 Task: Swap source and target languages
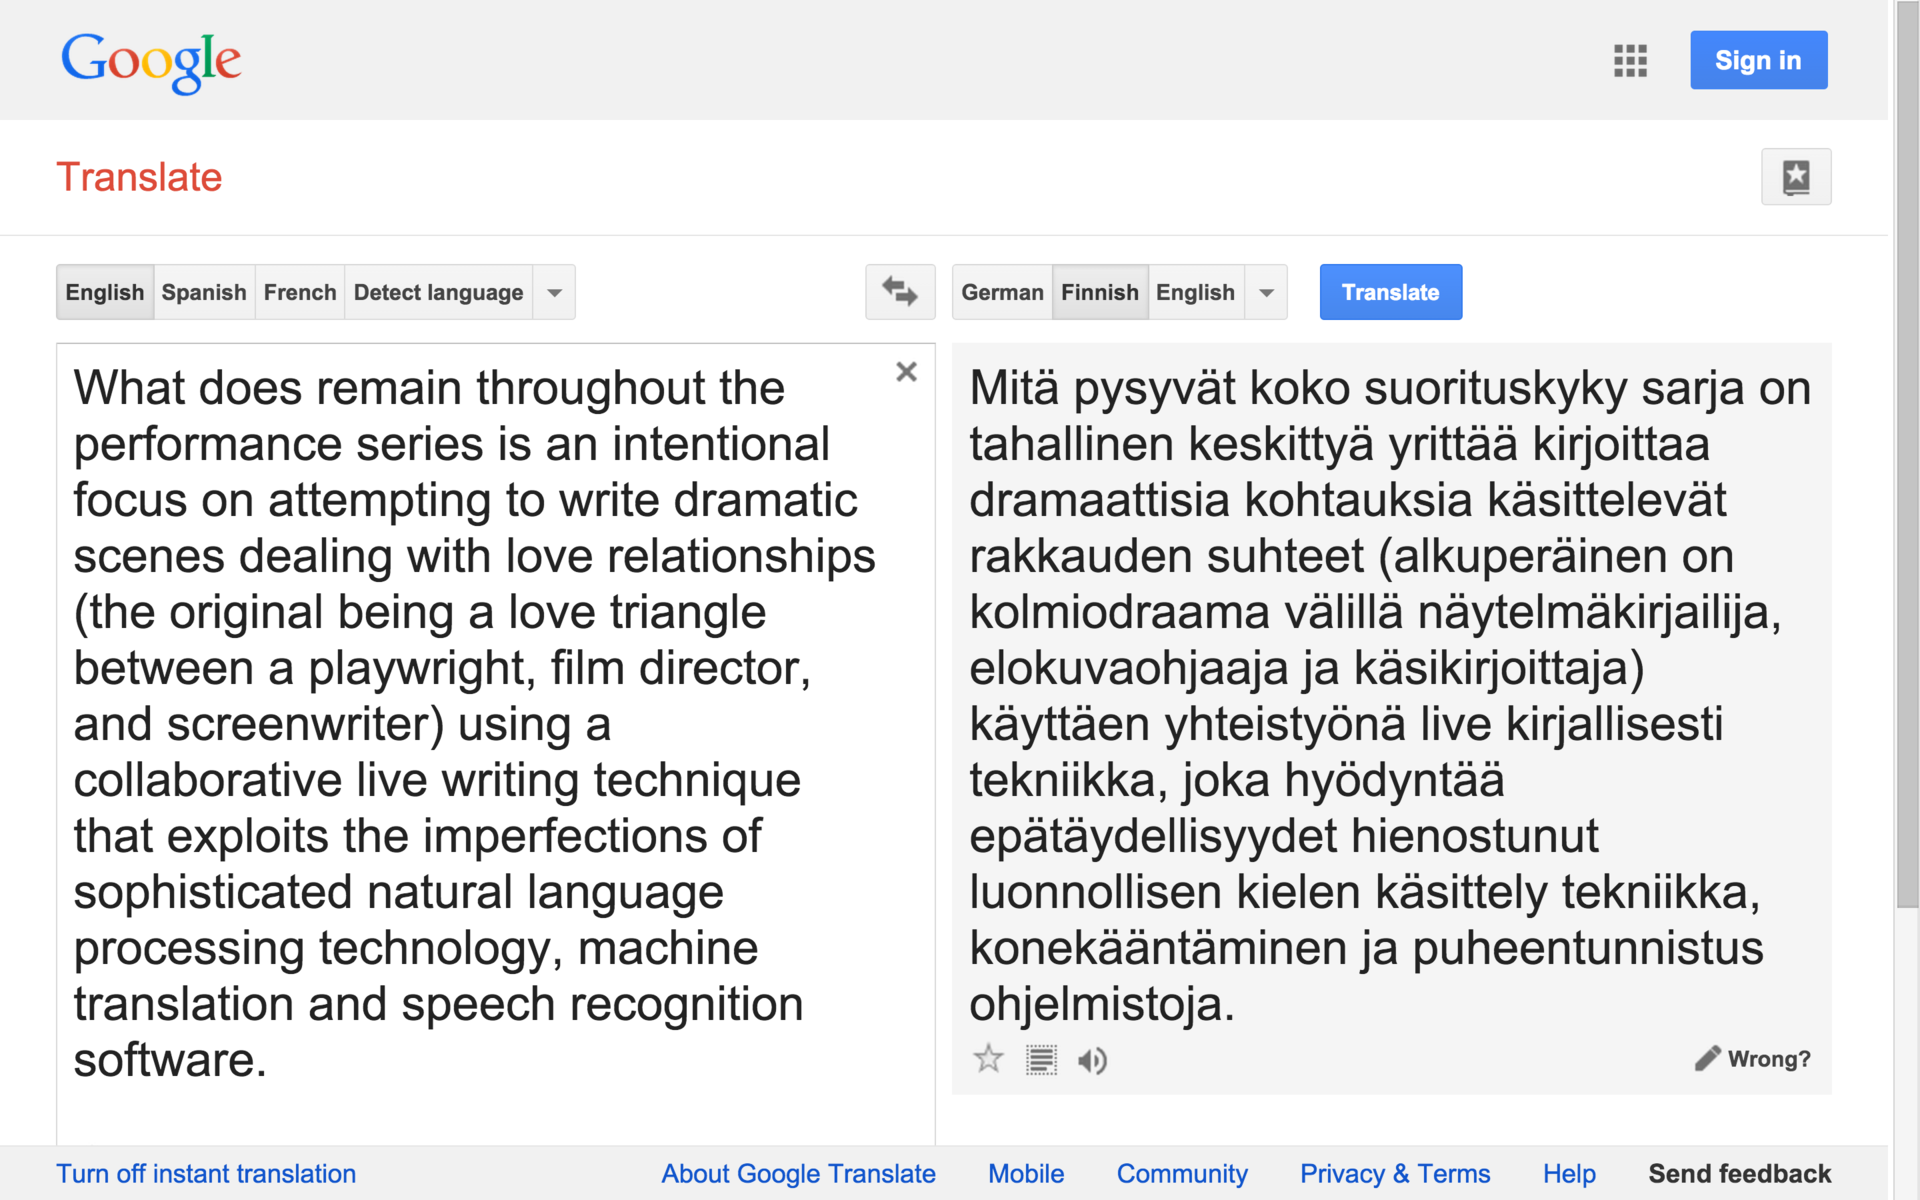coord(899,292)
